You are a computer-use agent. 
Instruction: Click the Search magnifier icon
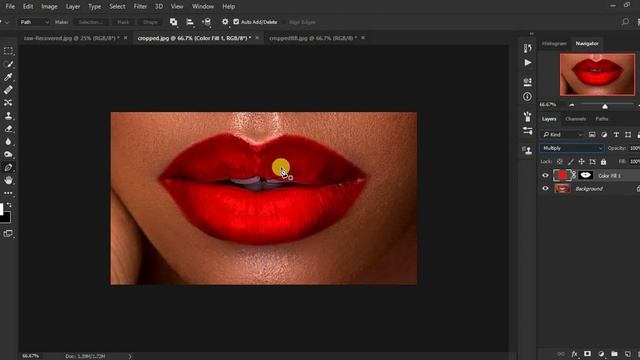coord(625,22)
